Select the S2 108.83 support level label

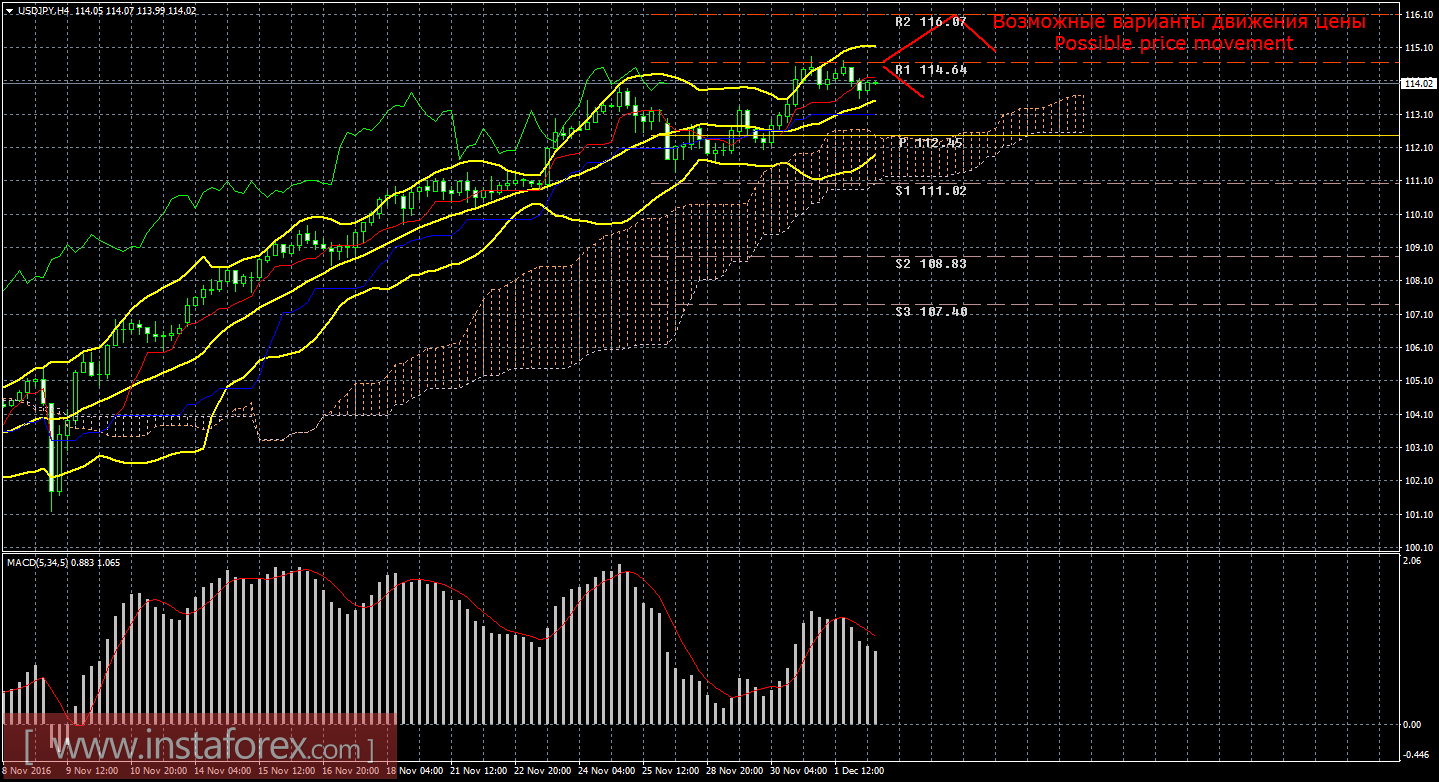point(930,263)
